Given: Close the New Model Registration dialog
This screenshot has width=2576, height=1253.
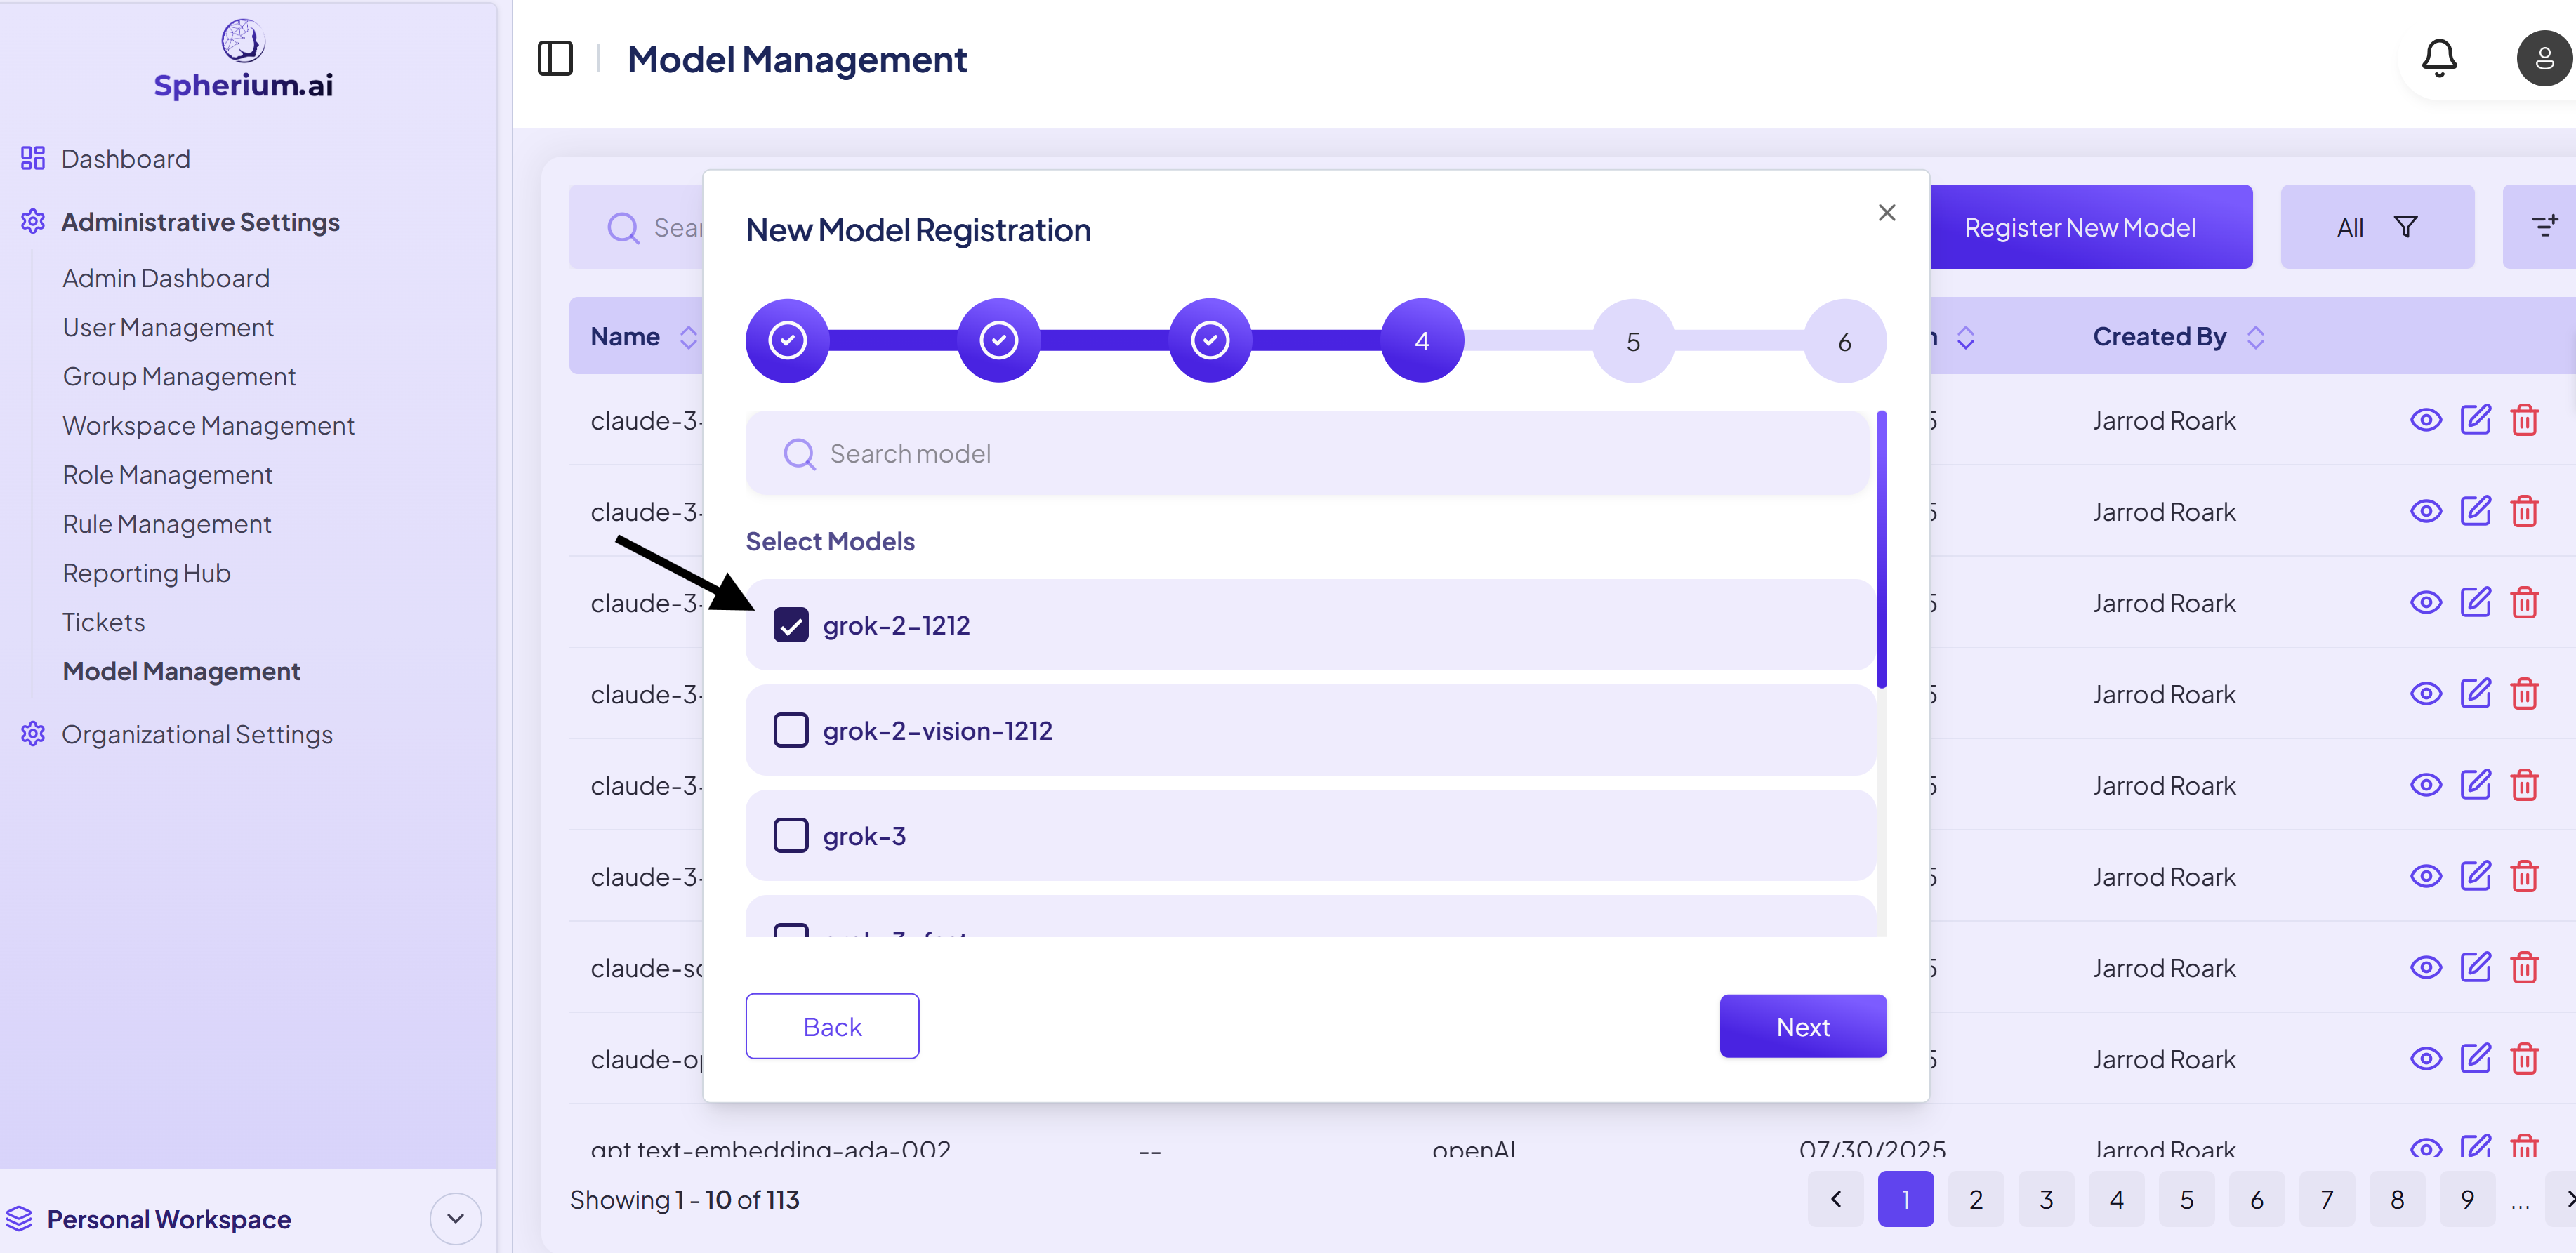Looking at the screenshot, I should (x=1886, y=213).
